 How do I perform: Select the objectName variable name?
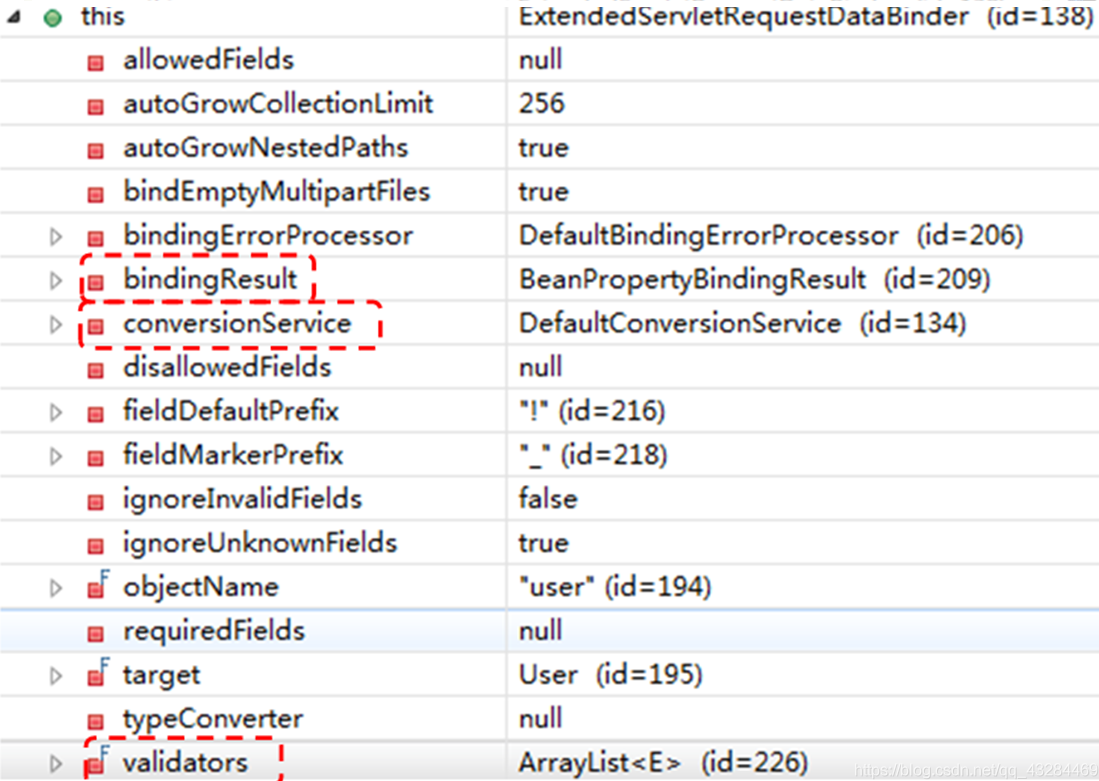tap(201, 587)
